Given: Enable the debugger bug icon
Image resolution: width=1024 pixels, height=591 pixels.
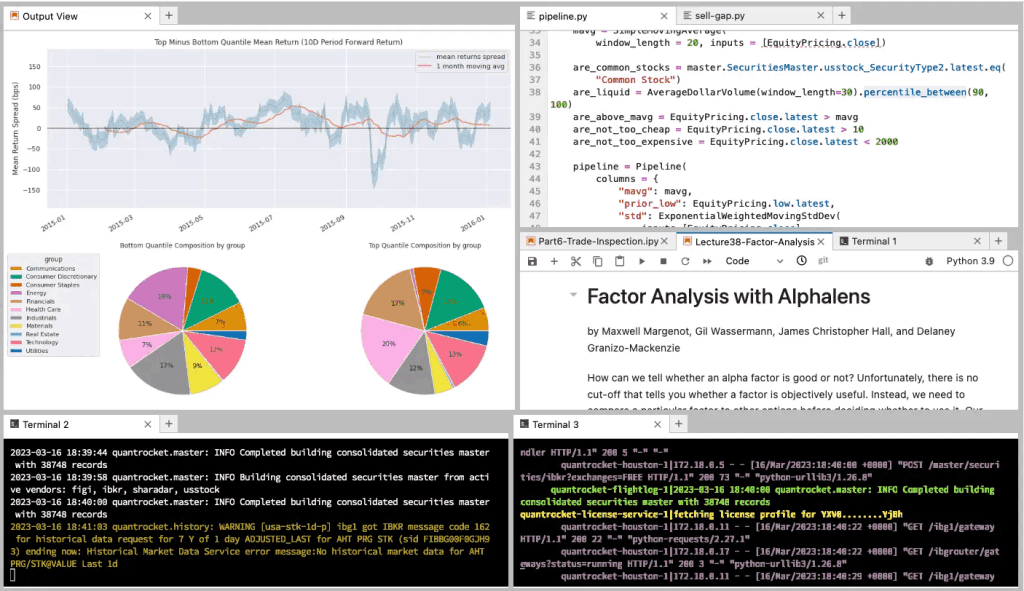Looking at the screenshot, I should [x=929, y=261].
